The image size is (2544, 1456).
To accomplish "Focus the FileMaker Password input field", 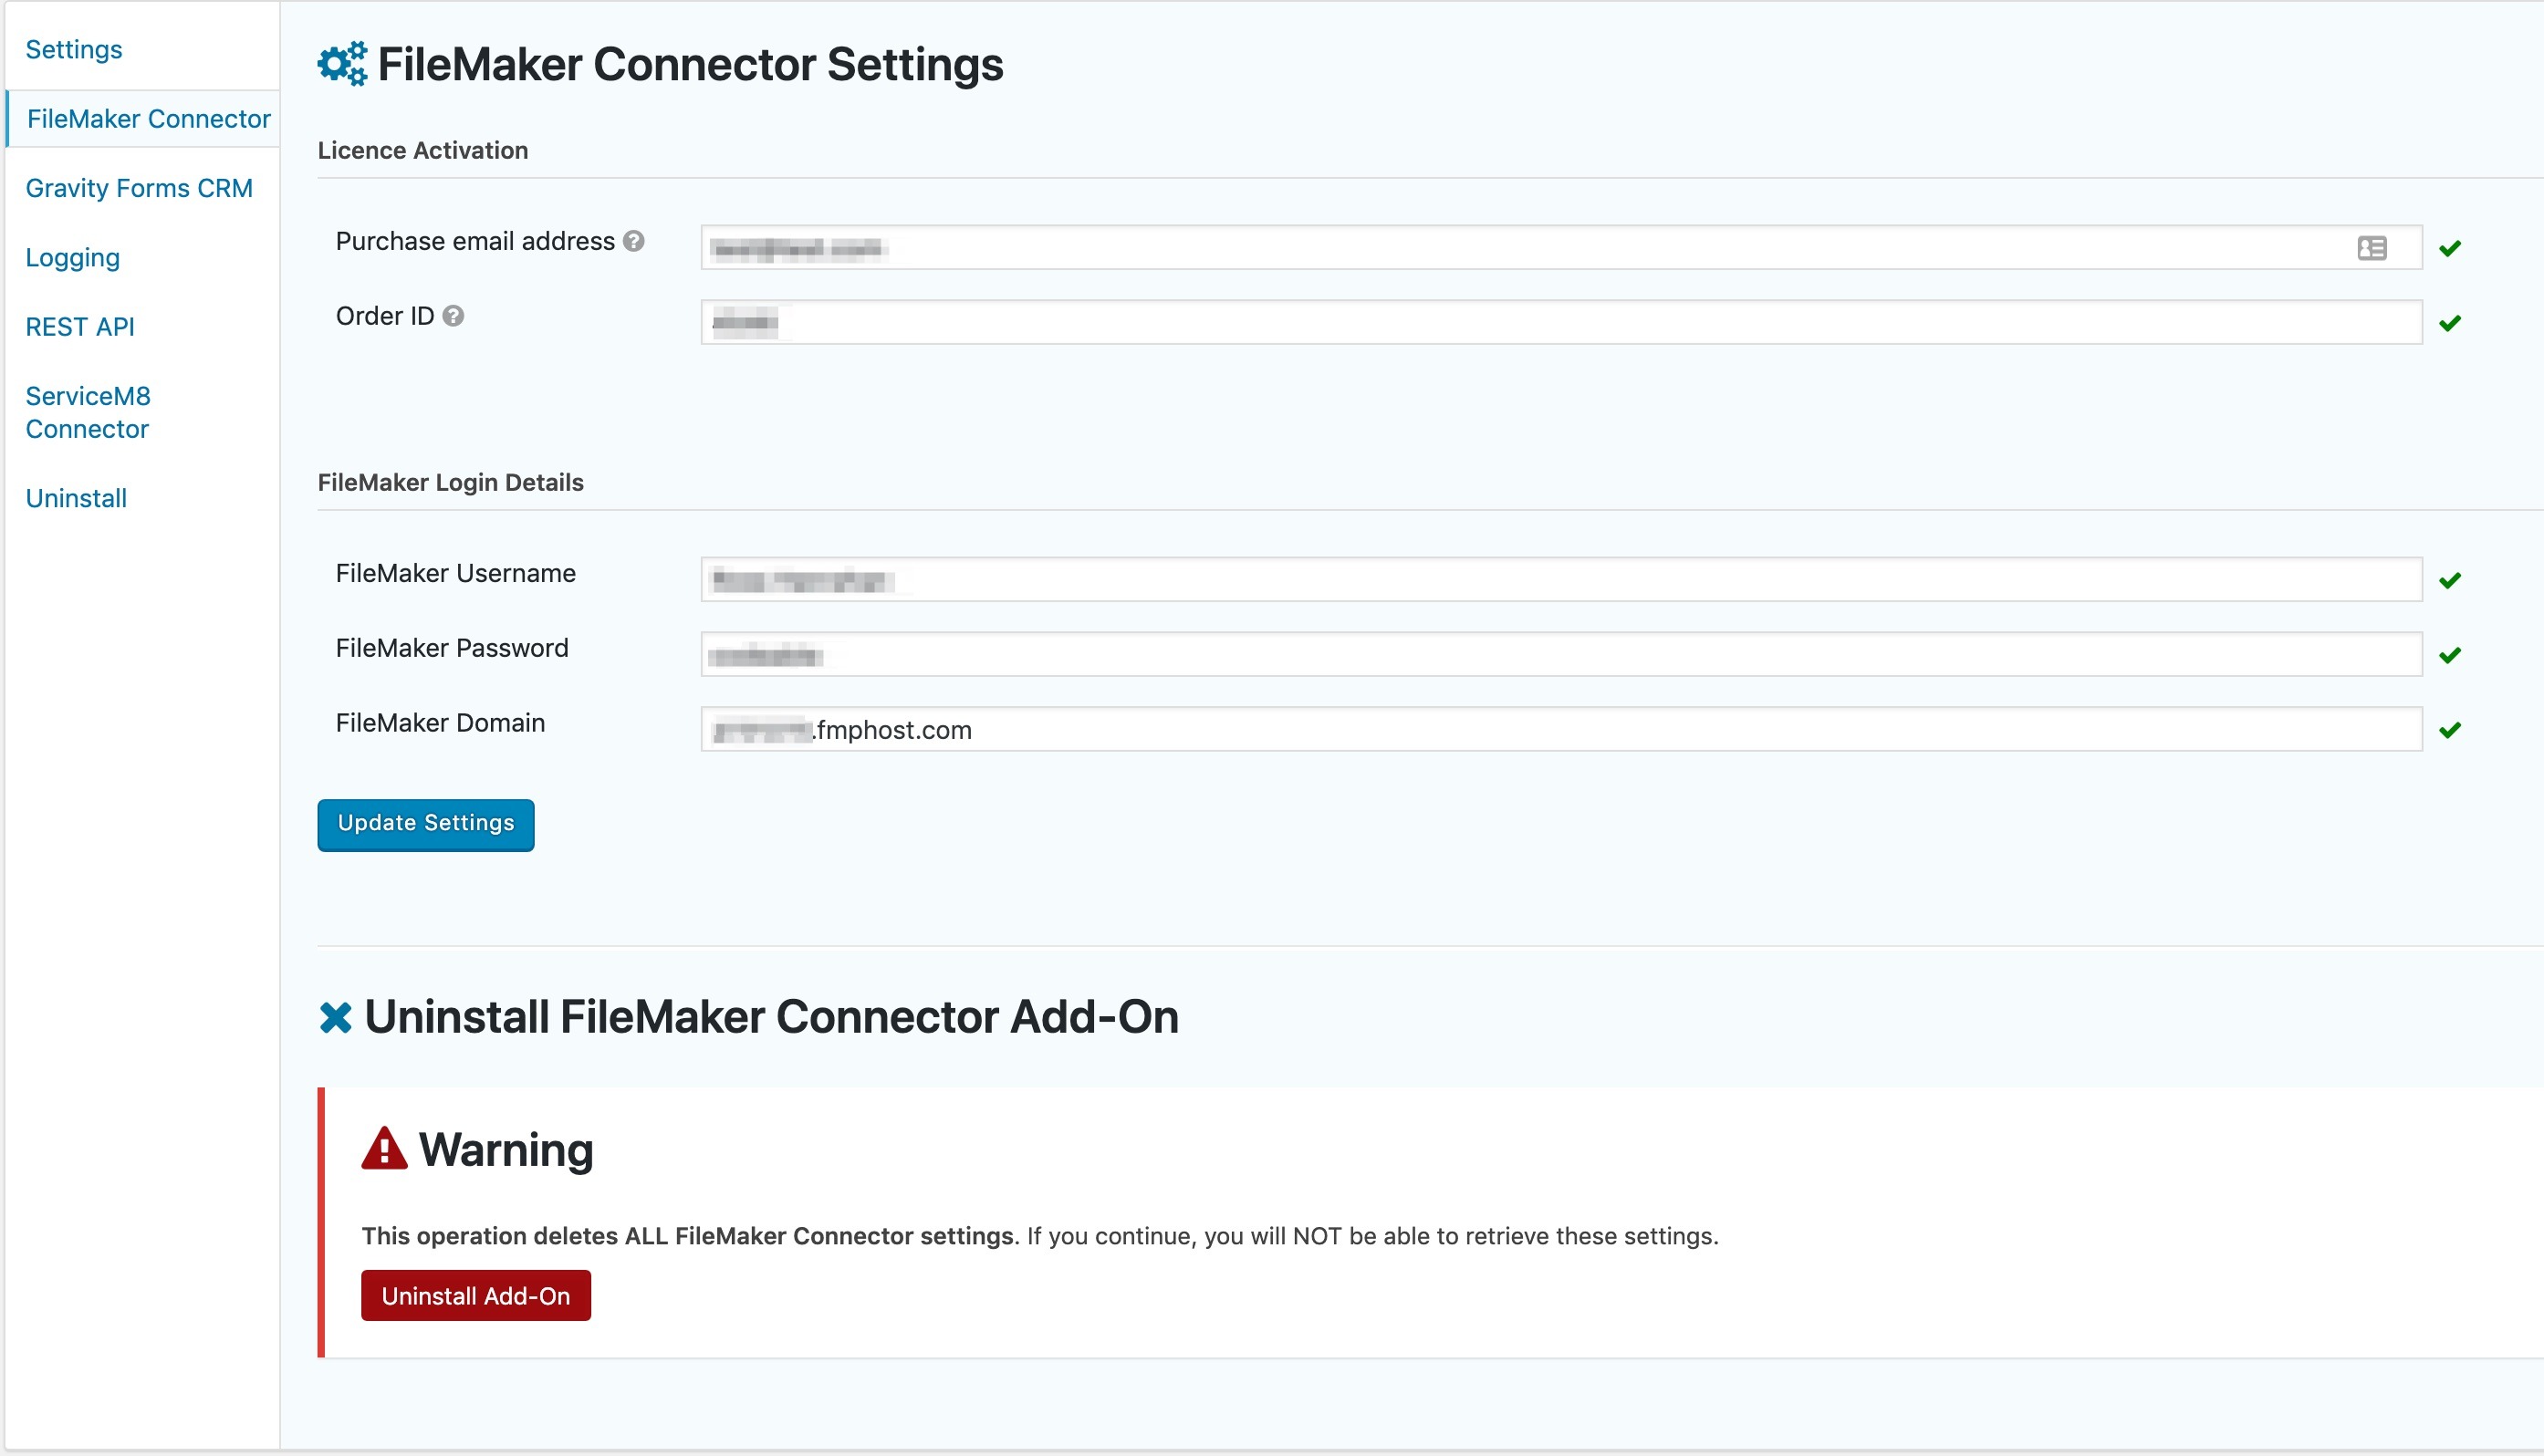I will [1561, 654].
